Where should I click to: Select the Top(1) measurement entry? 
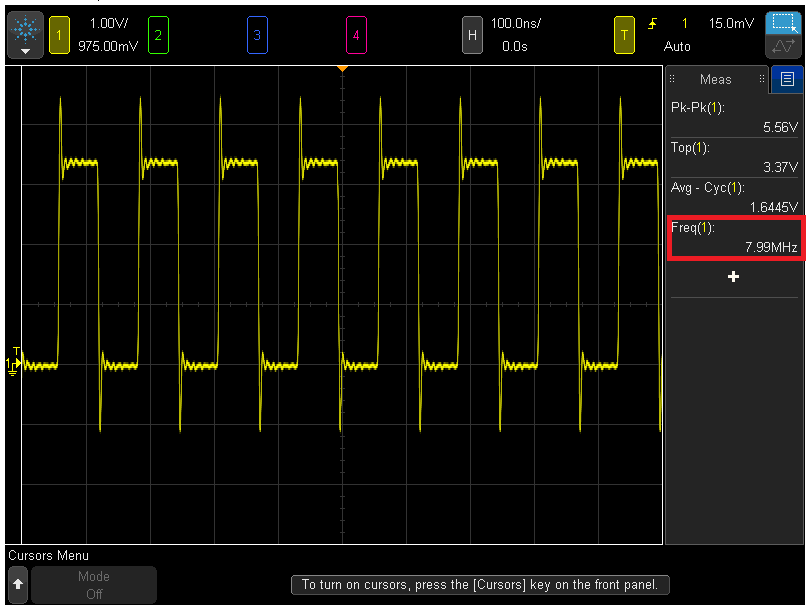click(x=734, y=158)
